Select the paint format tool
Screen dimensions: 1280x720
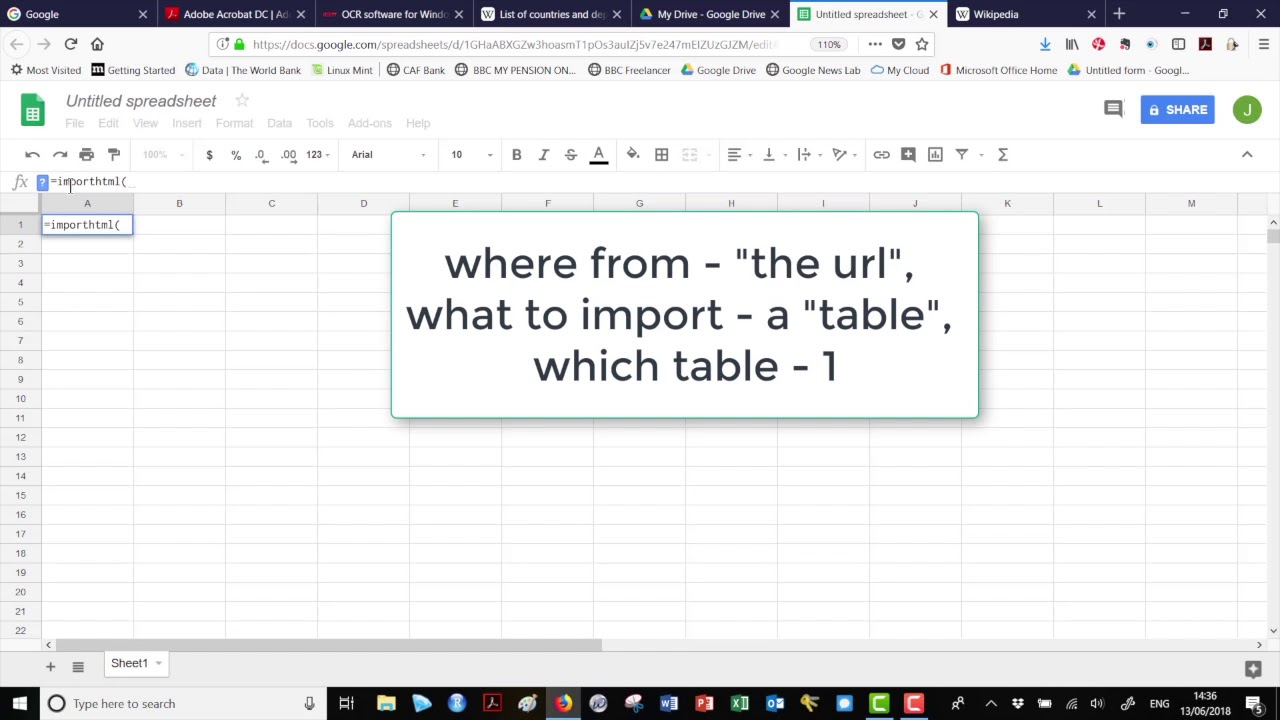114,154
